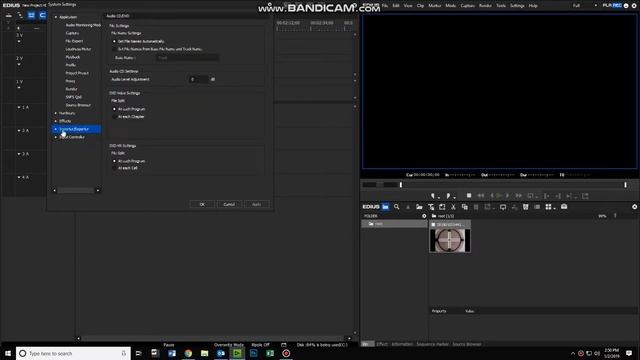Stop playback with the square Stop button
Image resolution: width=640 pixels, height=360 pixels.
pos(469,196)
